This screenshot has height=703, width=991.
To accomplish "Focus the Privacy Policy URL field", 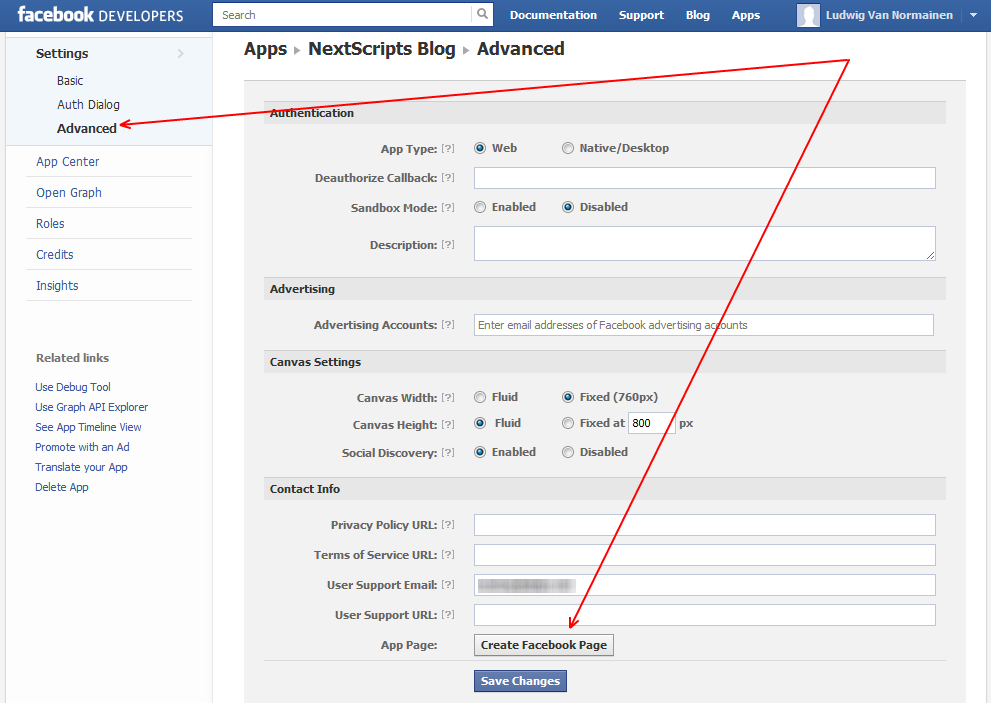I will pyautogui.click(x=705, y=525).
